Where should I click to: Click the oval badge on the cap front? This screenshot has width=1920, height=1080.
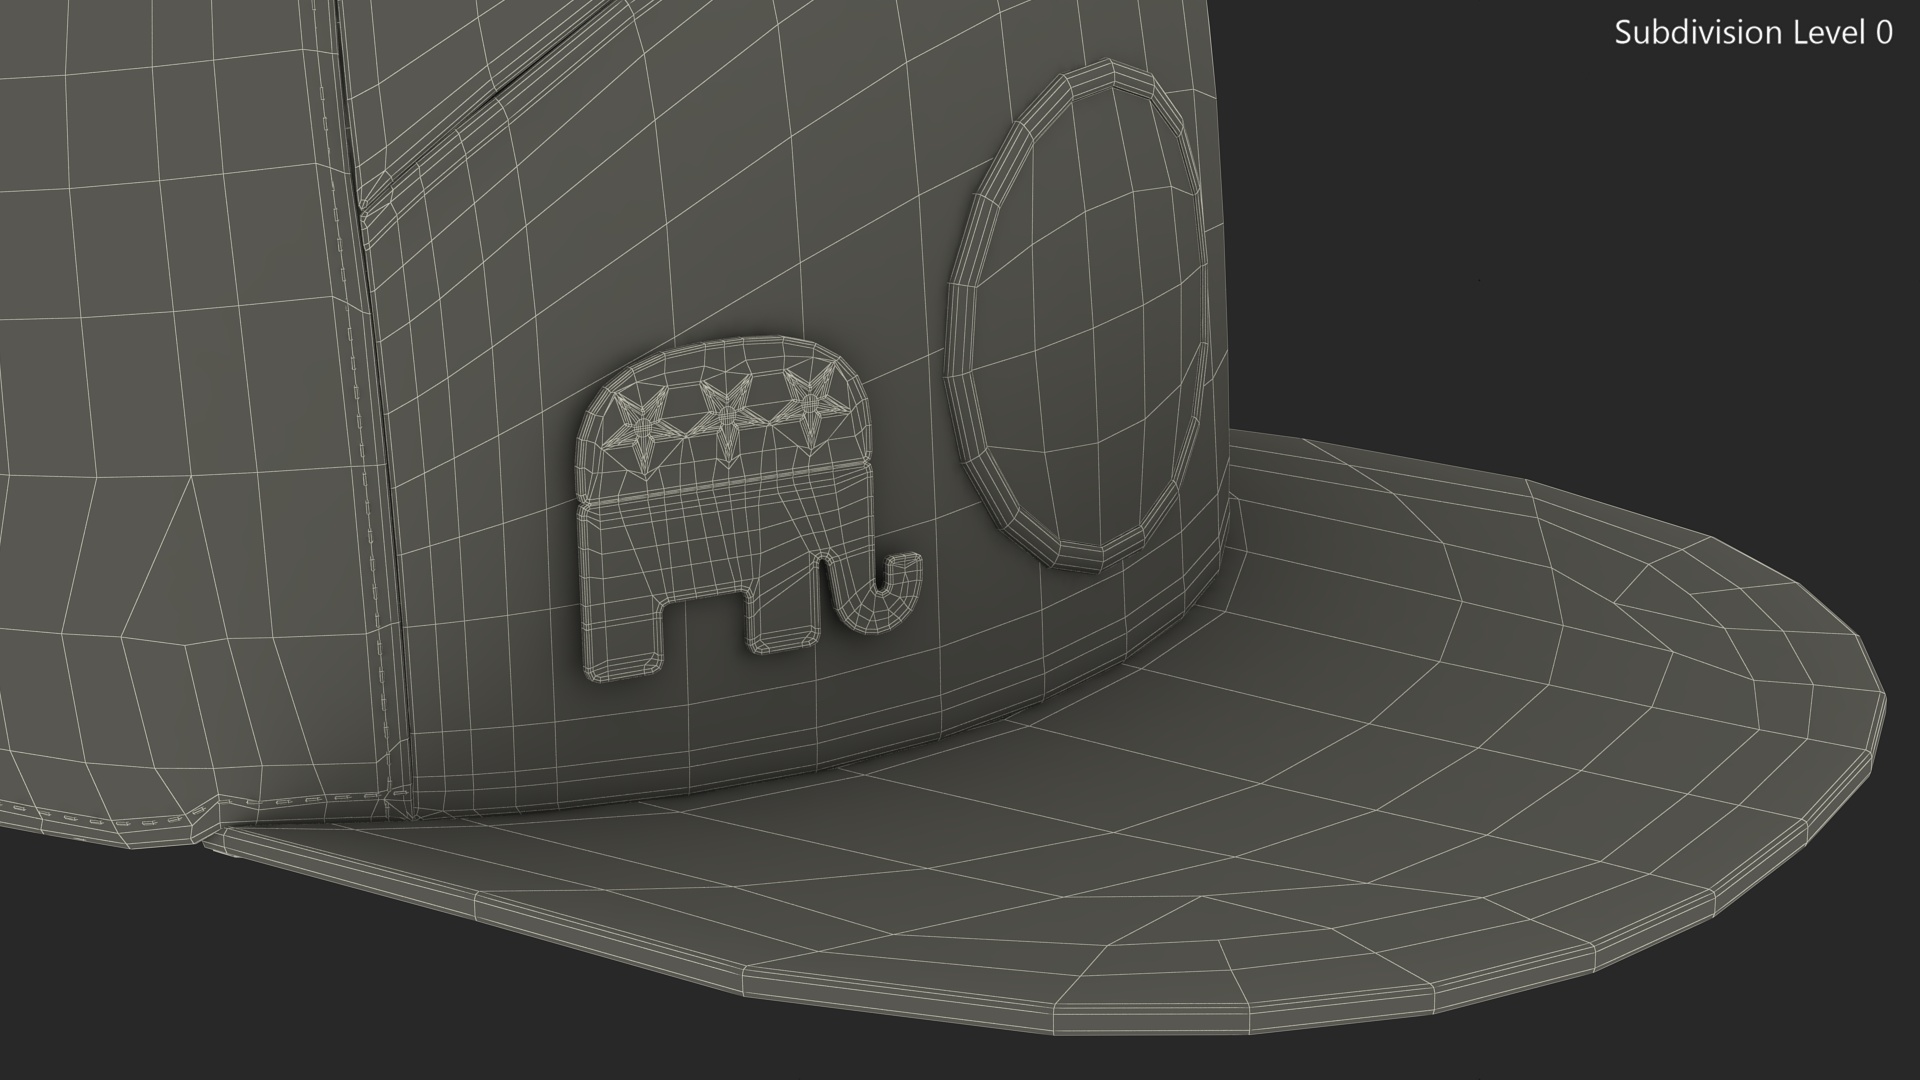1075,316
